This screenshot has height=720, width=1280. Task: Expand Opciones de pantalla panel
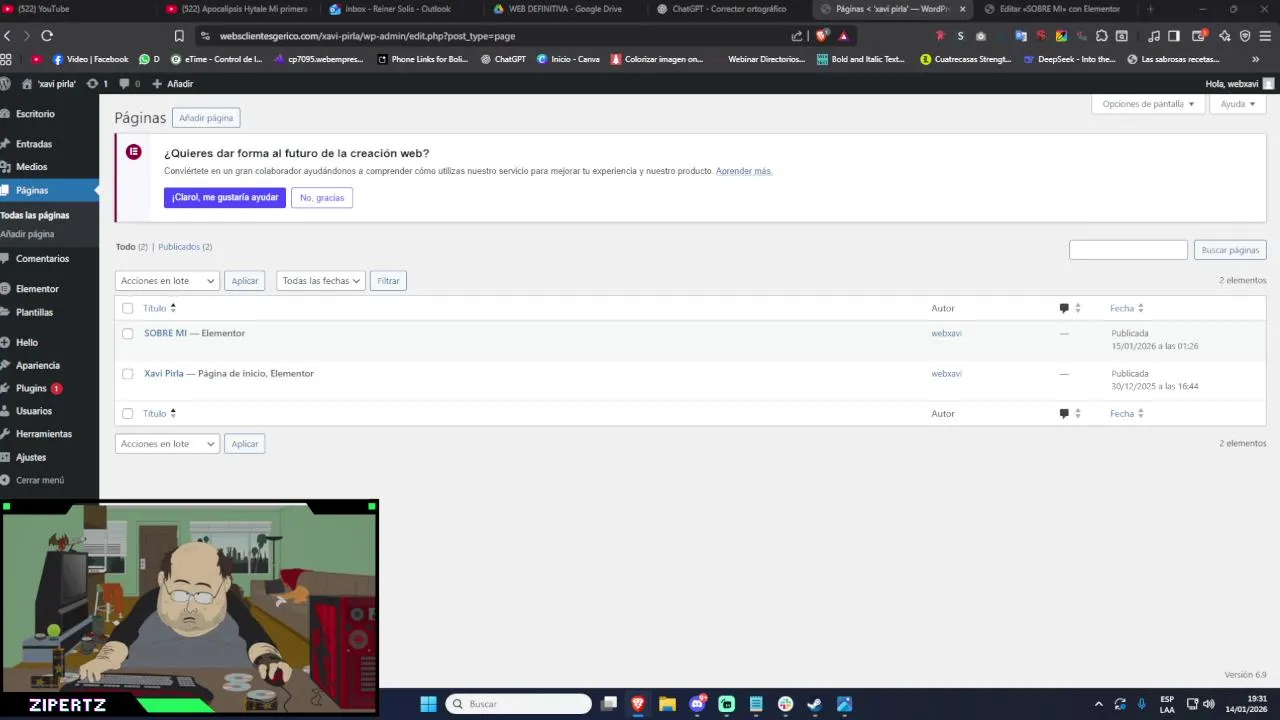[x=1148, y=104]
